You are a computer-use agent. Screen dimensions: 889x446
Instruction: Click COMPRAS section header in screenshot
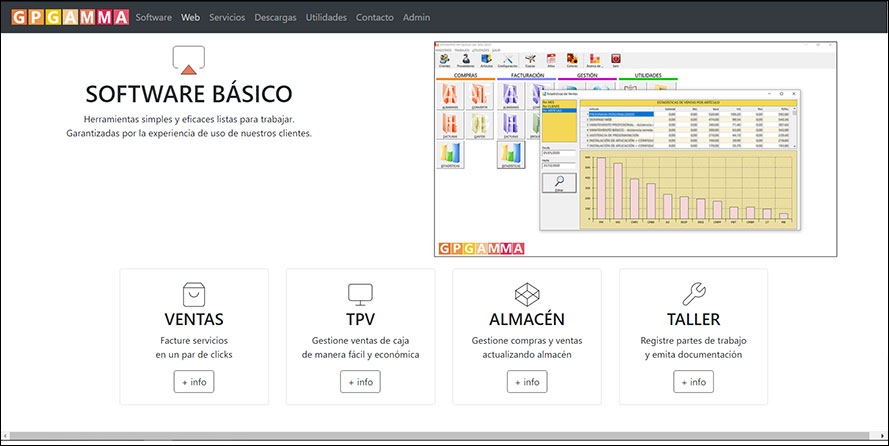(465, 75)
